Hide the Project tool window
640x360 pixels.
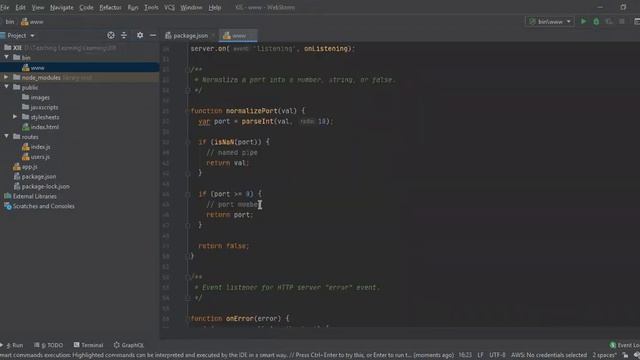(153, 36)
